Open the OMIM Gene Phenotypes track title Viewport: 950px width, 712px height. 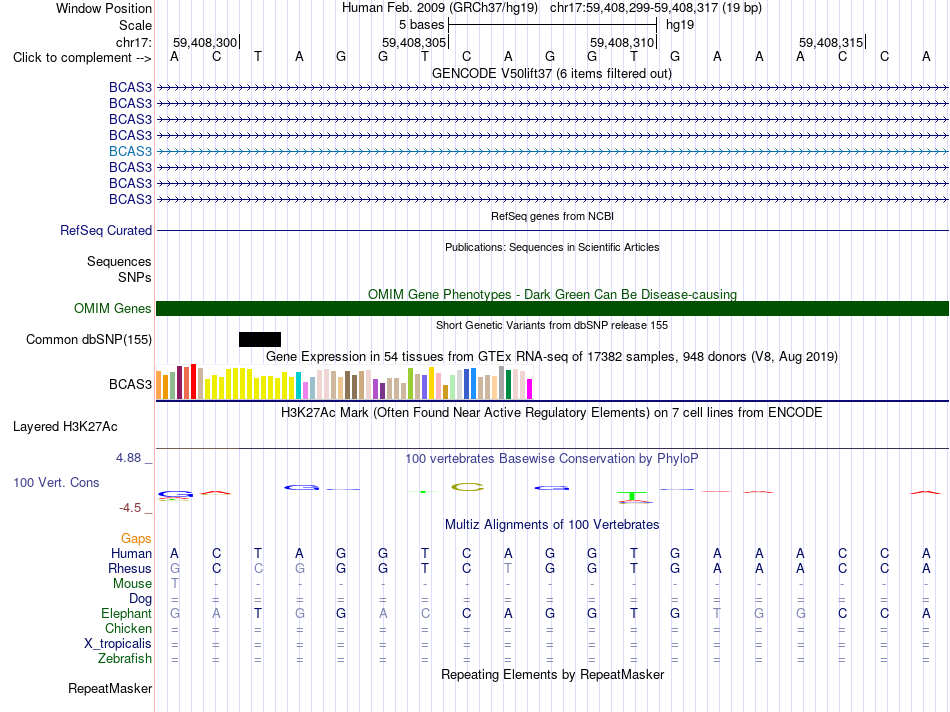[552, 294]
